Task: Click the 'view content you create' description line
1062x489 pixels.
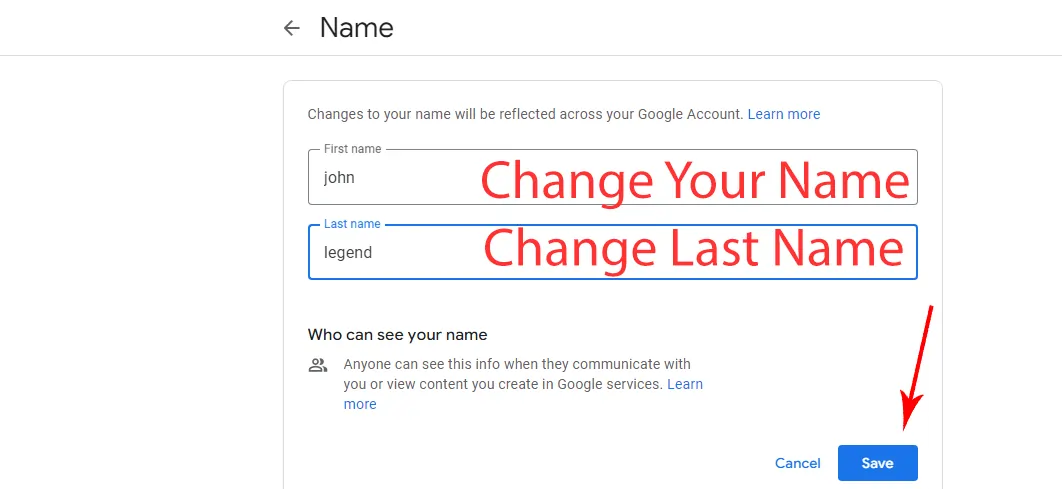Action: tap(503, 385)
